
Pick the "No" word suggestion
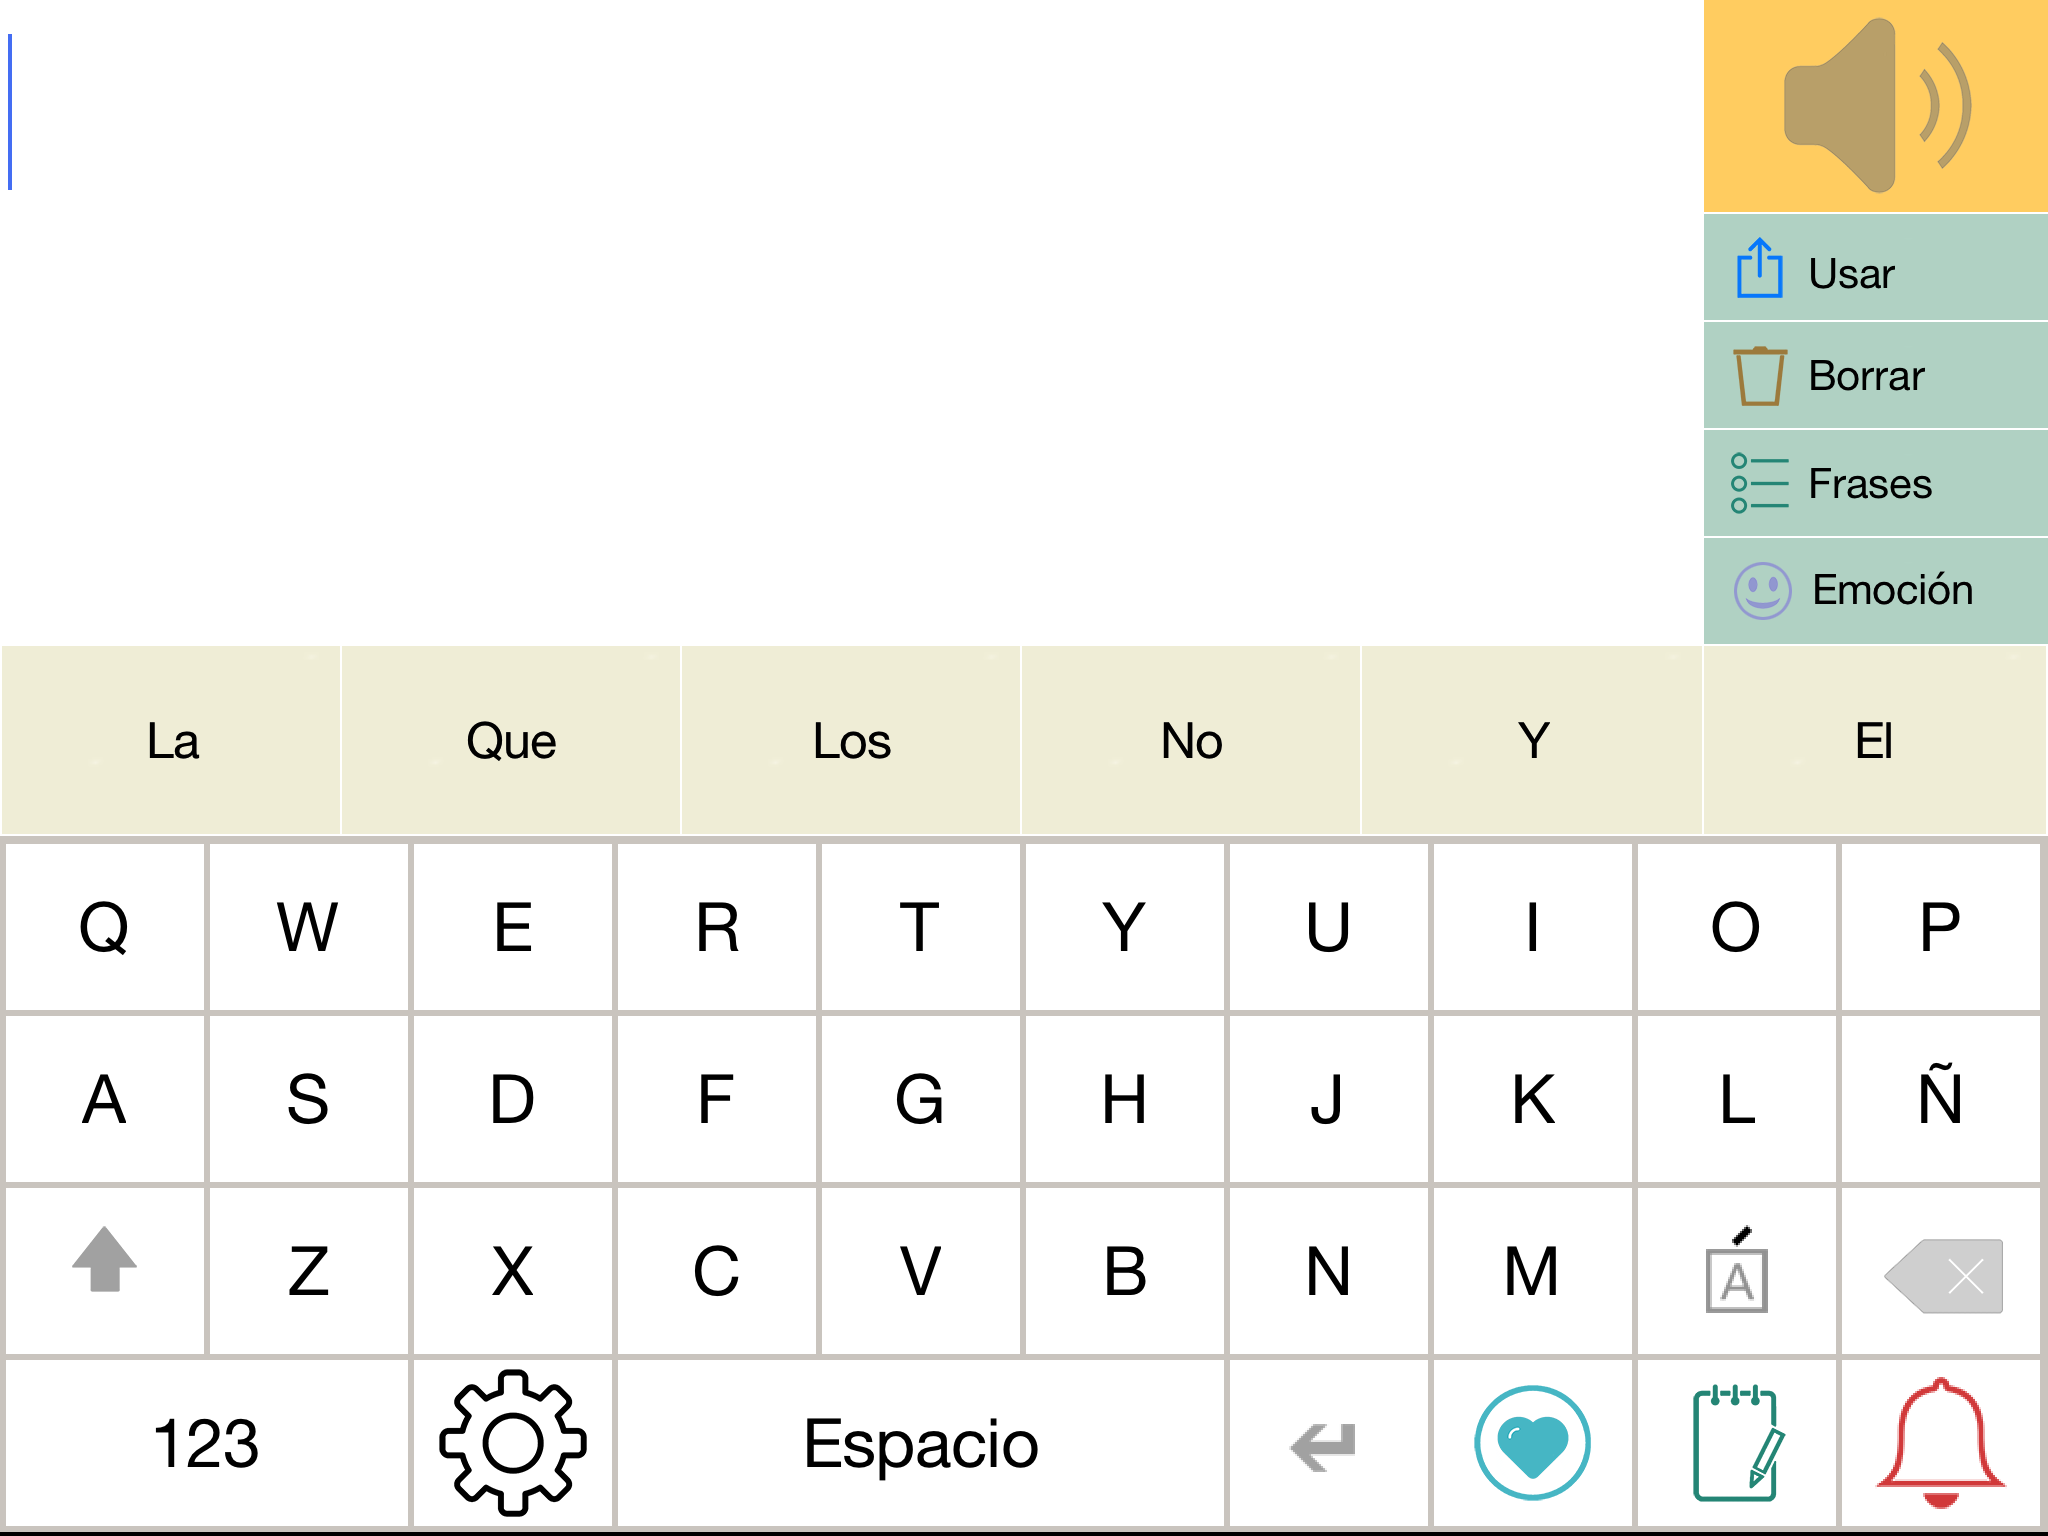tap(1191, 741)
